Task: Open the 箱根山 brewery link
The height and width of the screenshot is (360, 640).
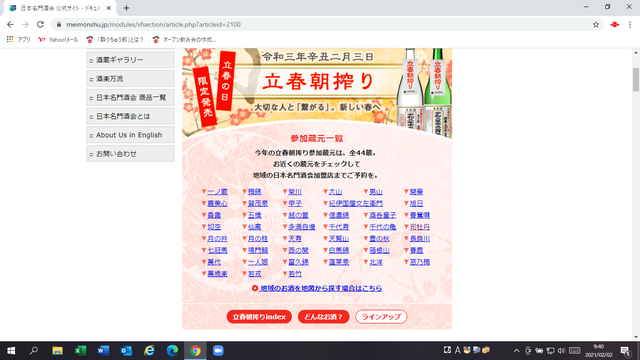Action: point(379,250)
